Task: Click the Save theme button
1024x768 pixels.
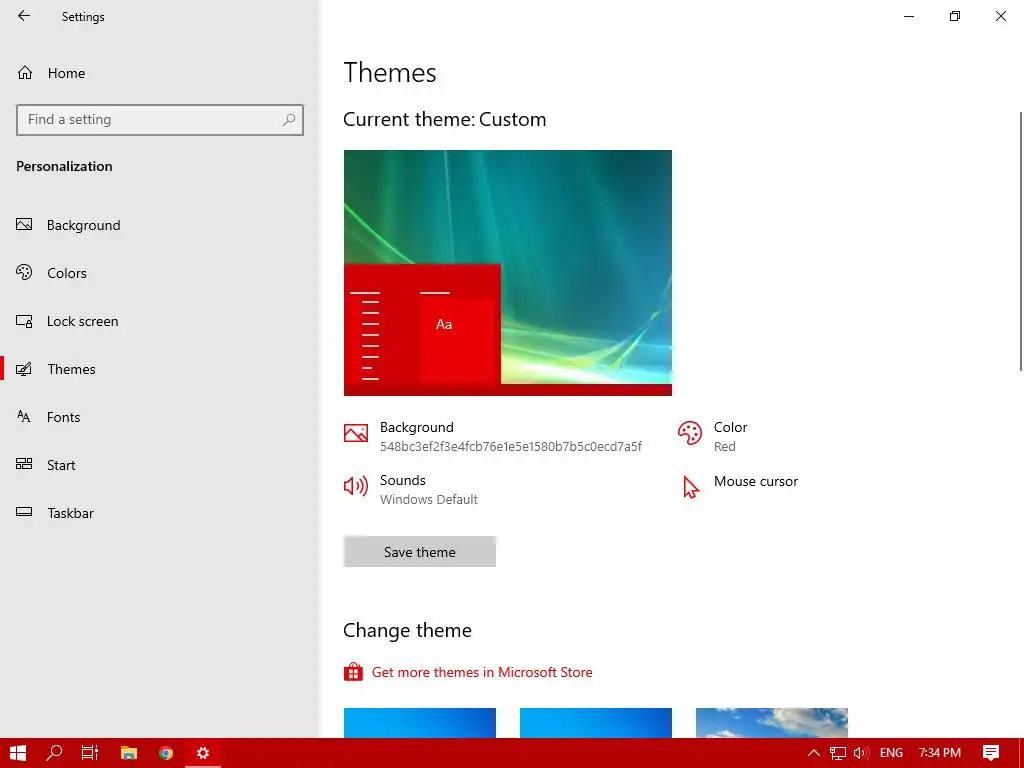Action: coord(420,552)
